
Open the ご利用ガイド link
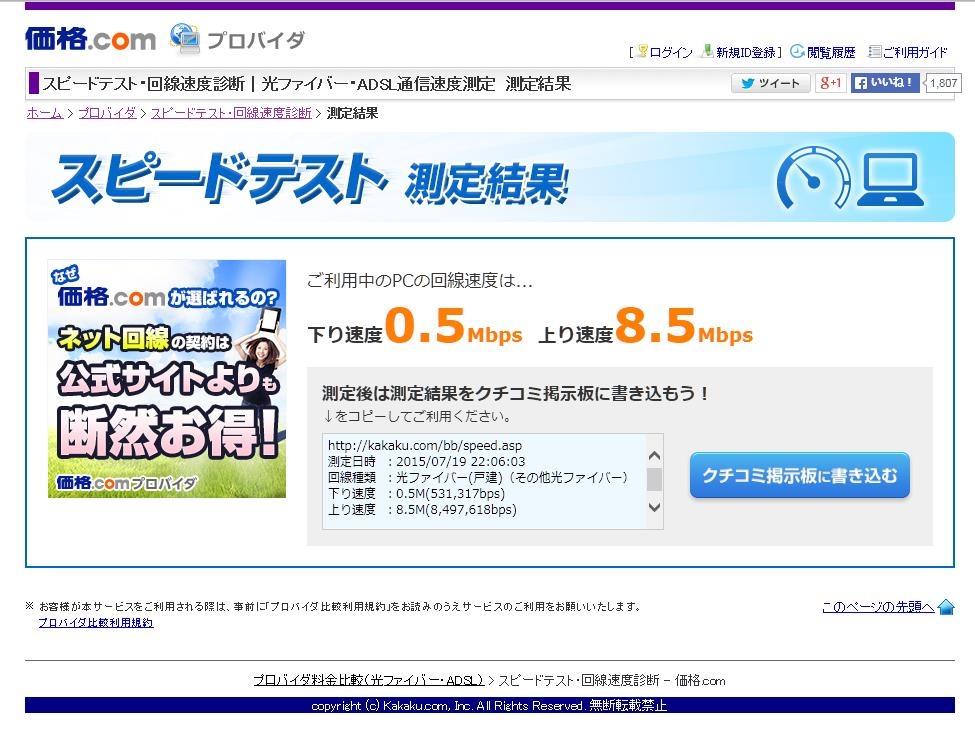tap(915, 52)
